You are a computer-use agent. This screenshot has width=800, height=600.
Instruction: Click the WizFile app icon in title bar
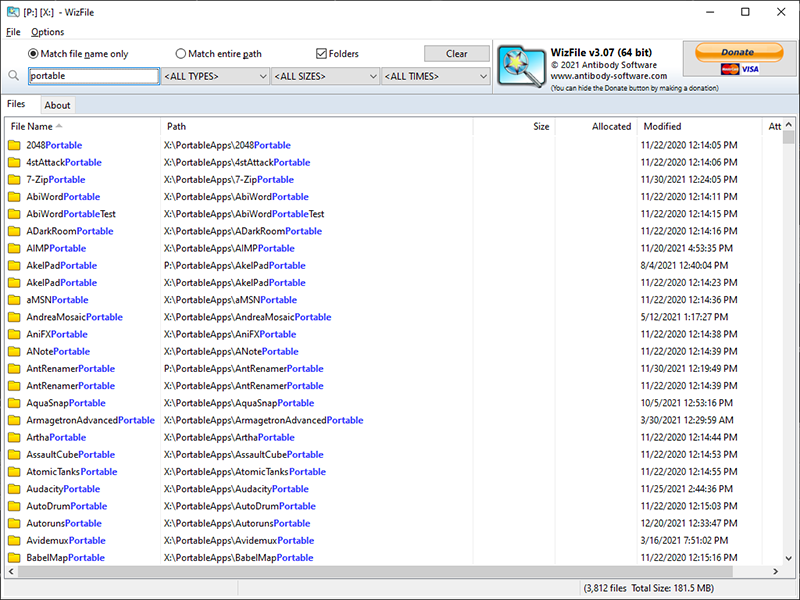pos(12,12)
